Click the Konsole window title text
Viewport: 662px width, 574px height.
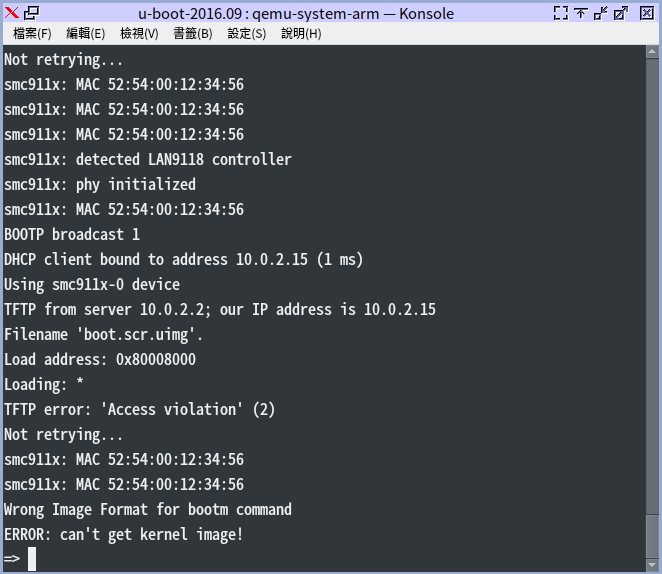pyautogui.click(x=295, y=13)
